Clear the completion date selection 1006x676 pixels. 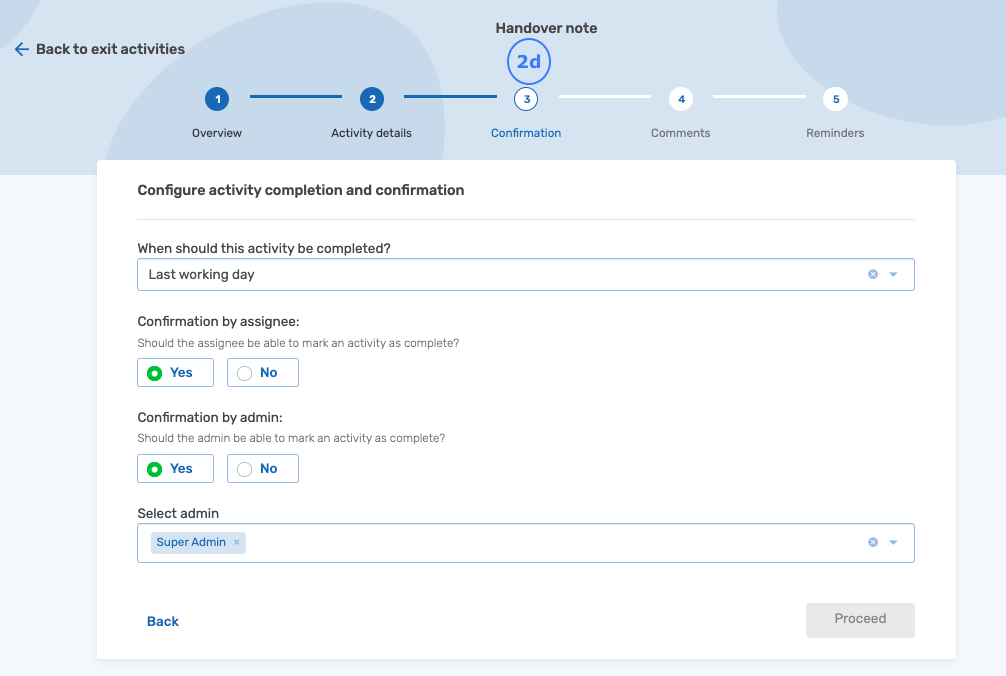872,274
